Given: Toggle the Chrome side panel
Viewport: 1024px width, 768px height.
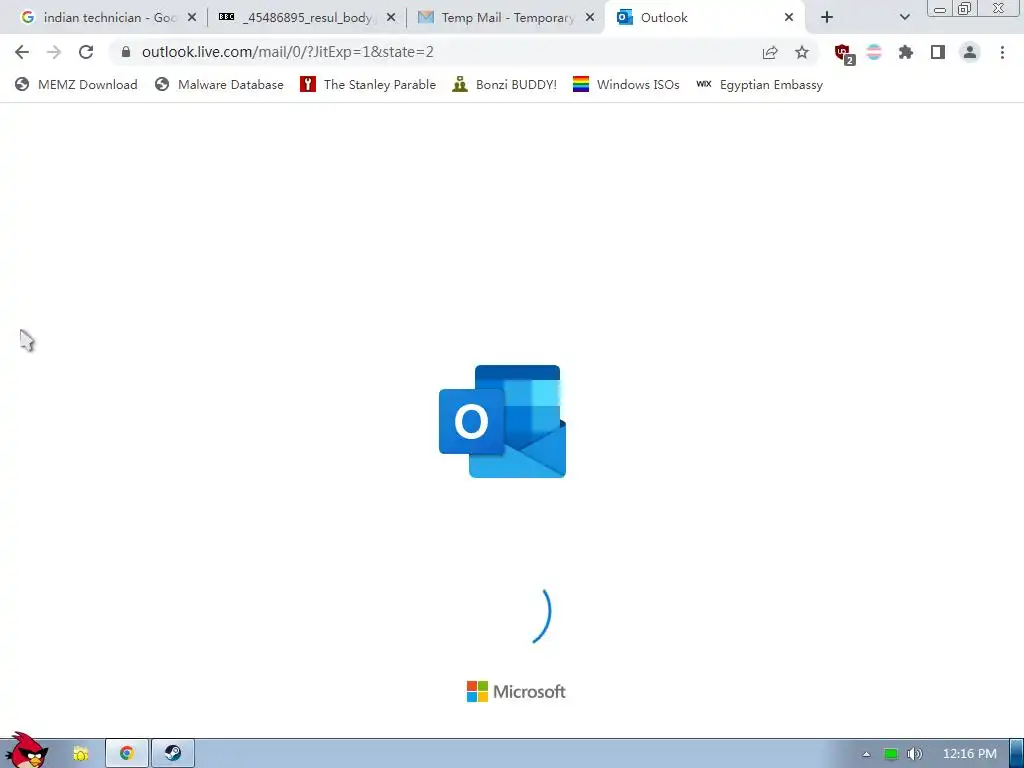Looking at the screenshot, I should tap(938, 52).
